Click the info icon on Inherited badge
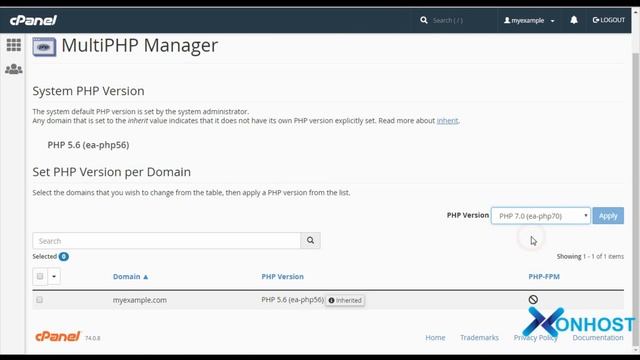The height and width of the screenshot is (360, 640). (x=331, y=300)
